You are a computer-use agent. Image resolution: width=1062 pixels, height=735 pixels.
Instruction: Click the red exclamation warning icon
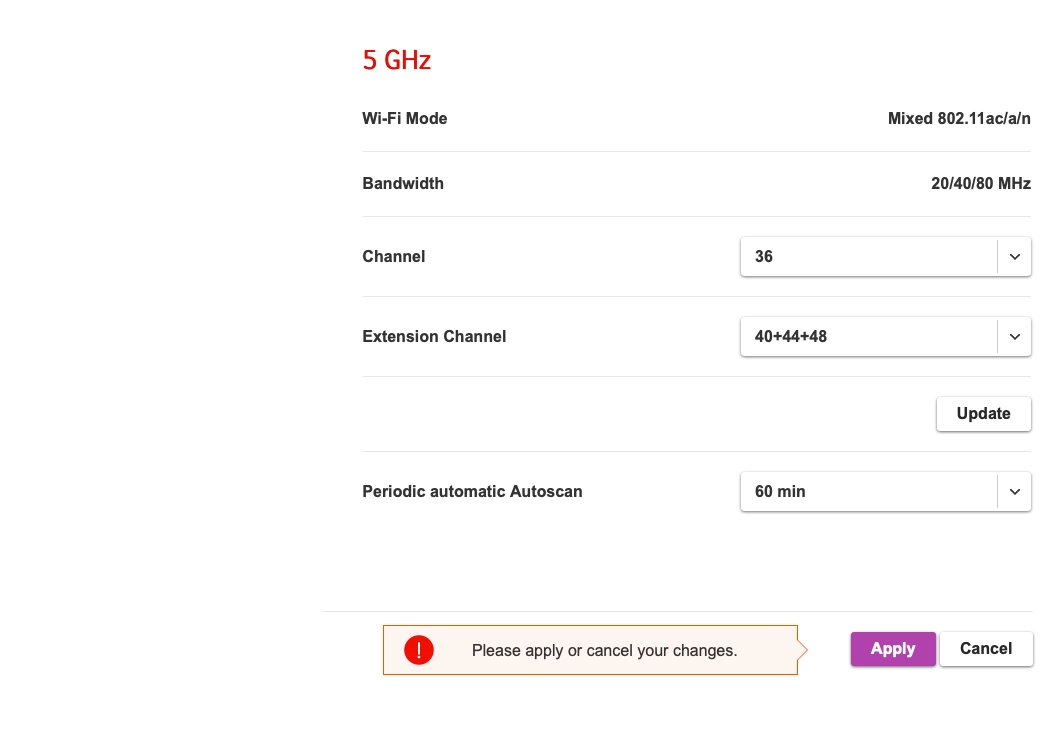coord(418,650)
